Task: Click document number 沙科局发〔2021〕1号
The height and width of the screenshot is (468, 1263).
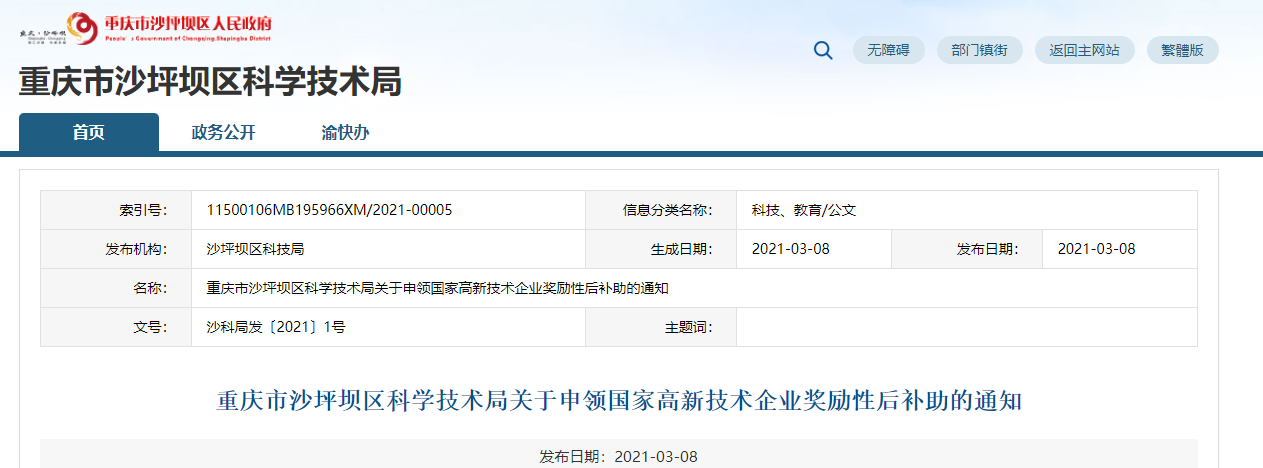Action: click(x=276, y=327)
